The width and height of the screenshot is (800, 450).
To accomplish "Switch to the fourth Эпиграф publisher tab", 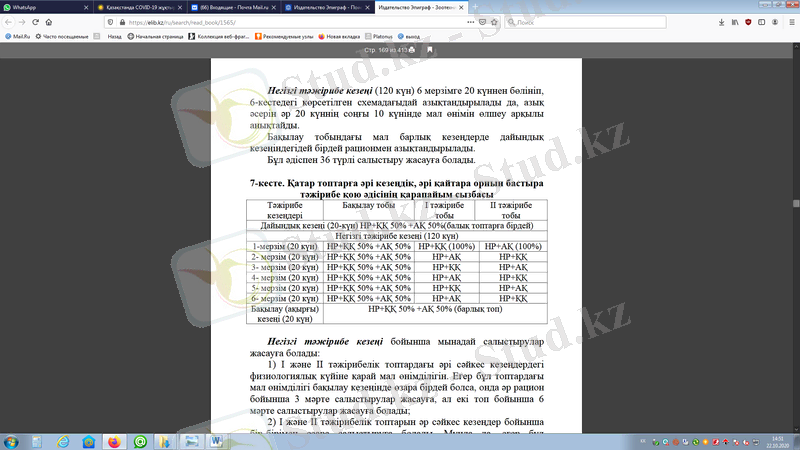I will 327,8.
